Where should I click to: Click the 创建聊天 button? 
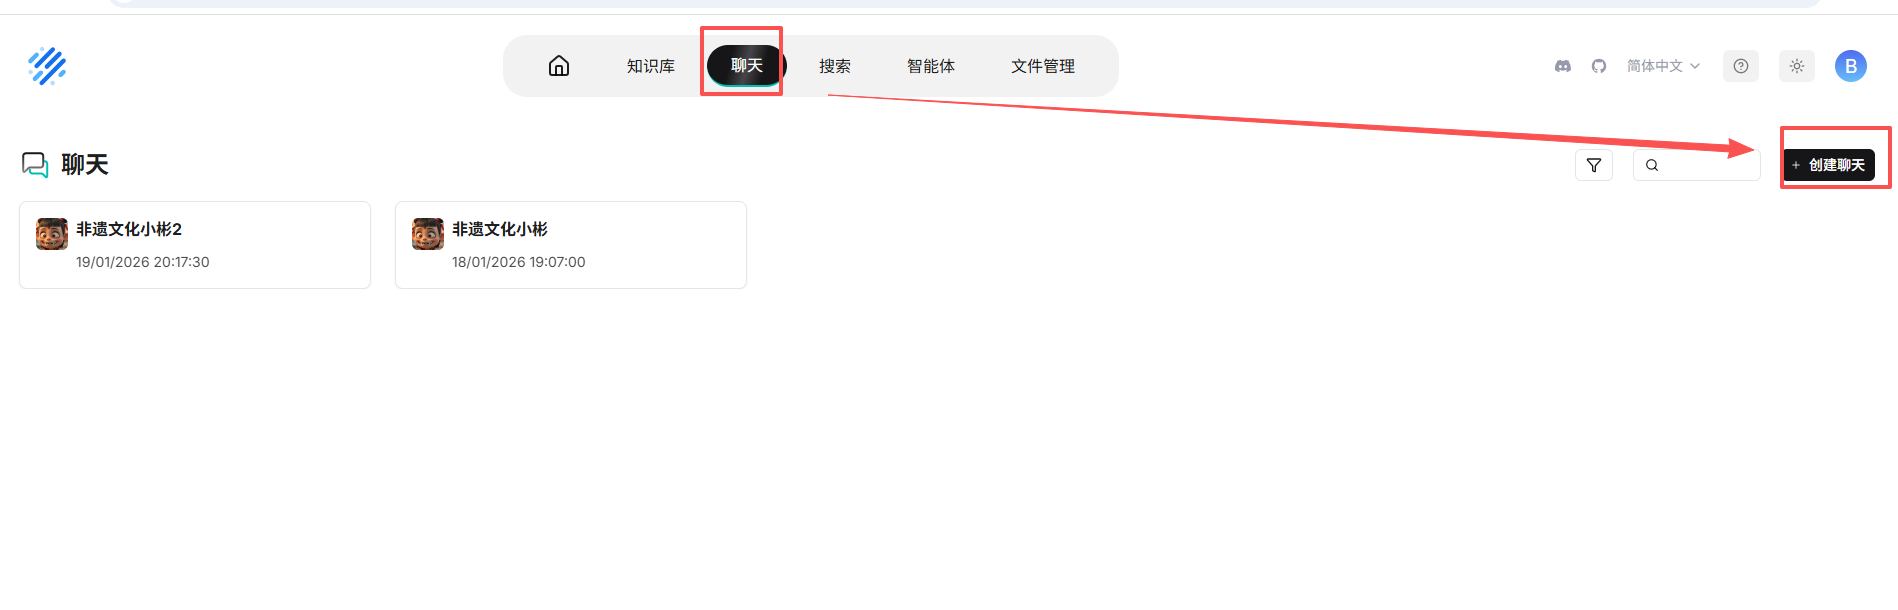(x=1829, y=165)
